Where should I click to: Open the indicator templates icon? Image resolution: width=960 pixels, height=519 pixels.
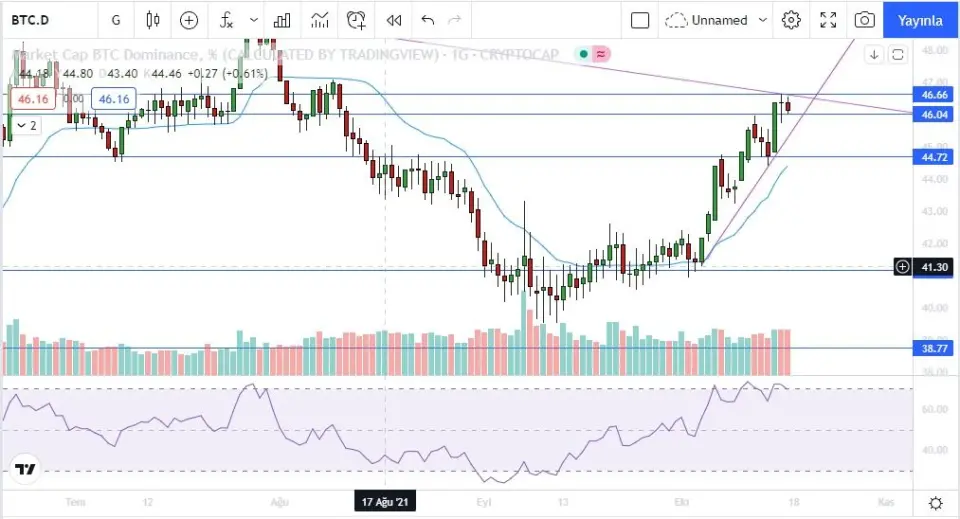coord(320,20)
